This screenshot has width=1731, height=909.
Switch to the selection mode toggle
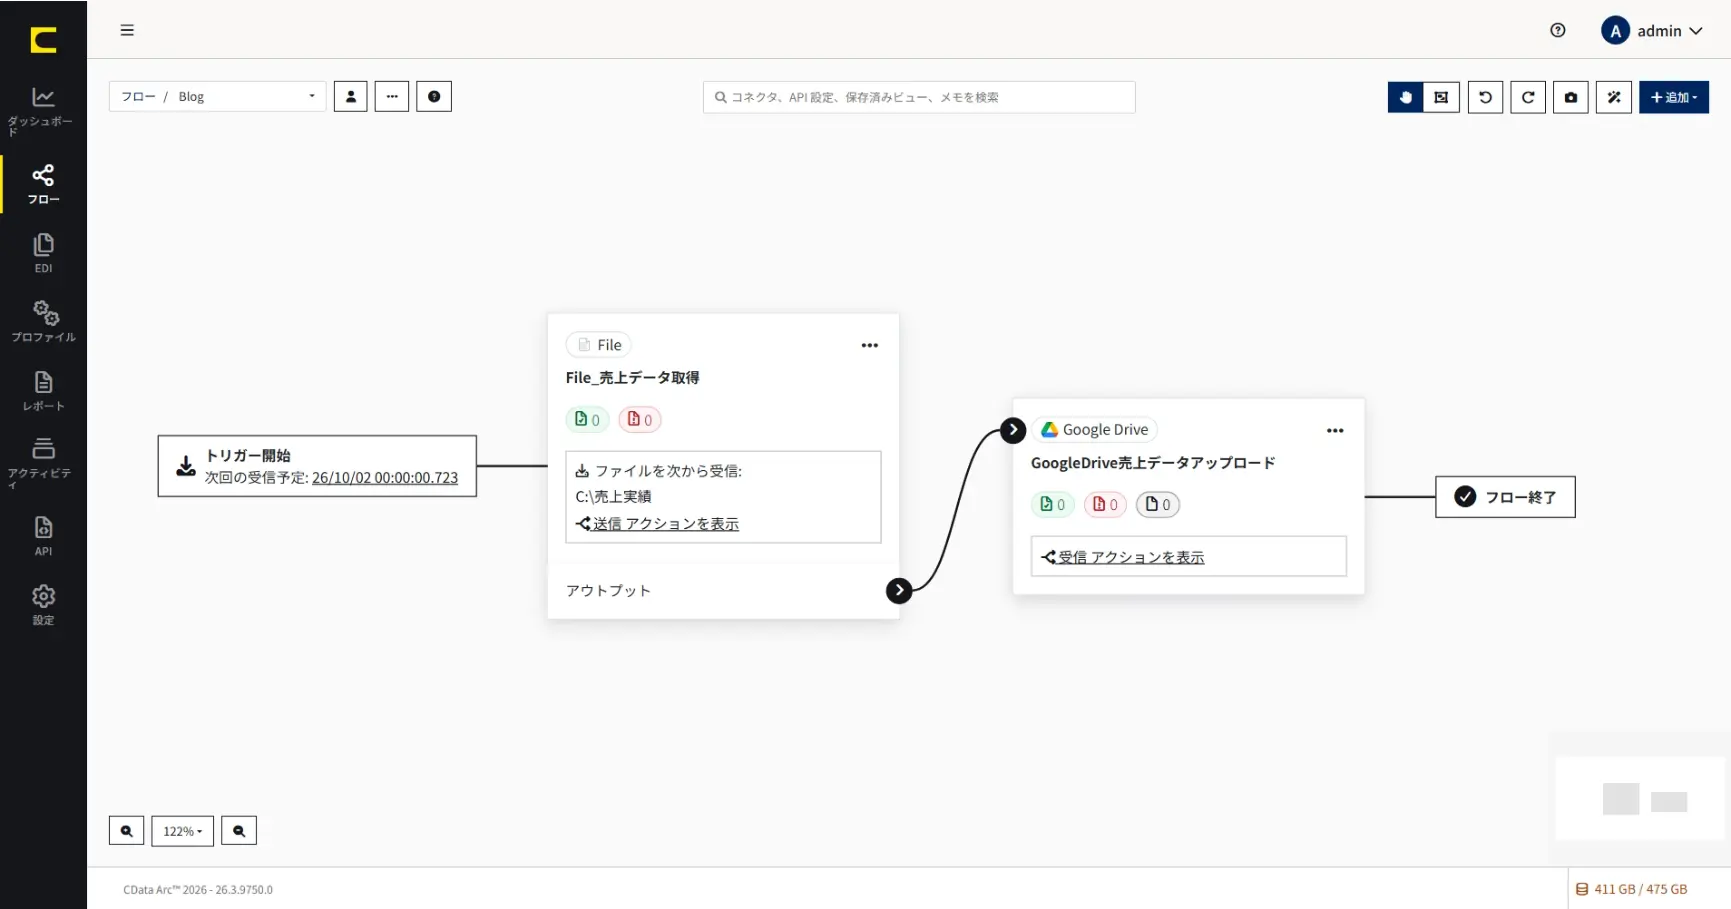1441,97
